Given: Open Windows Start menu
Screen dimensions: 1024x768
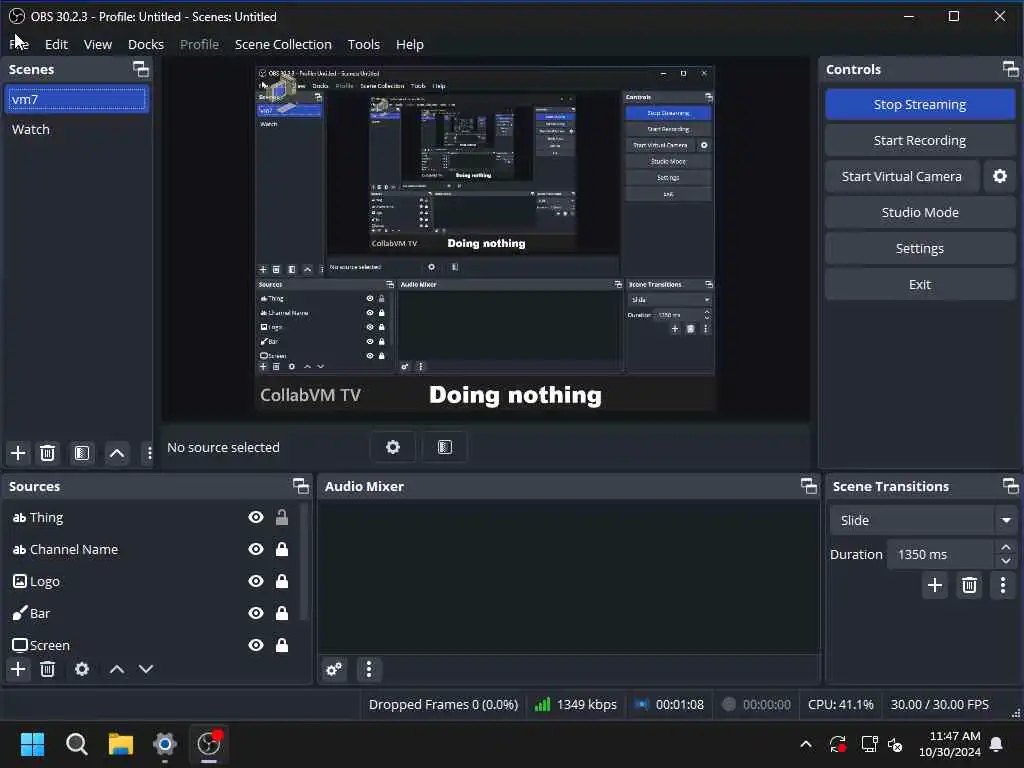Looking at the screenshot, I should pyautogui.click(x=33, y=744).
